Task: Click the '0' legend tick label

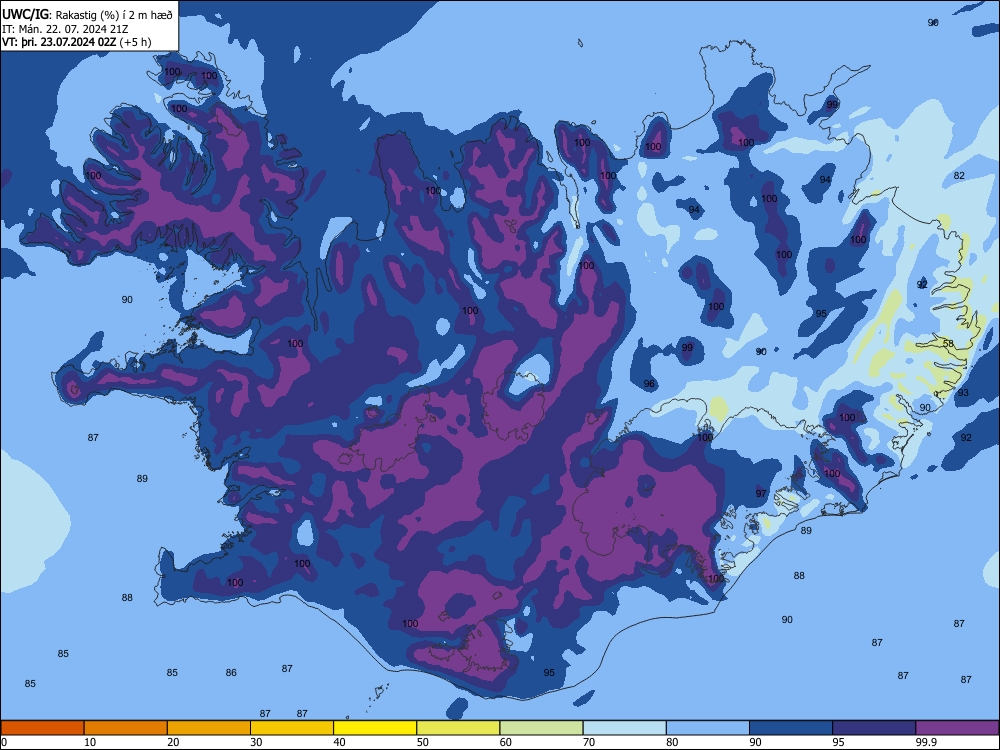Action: [4, 742]
